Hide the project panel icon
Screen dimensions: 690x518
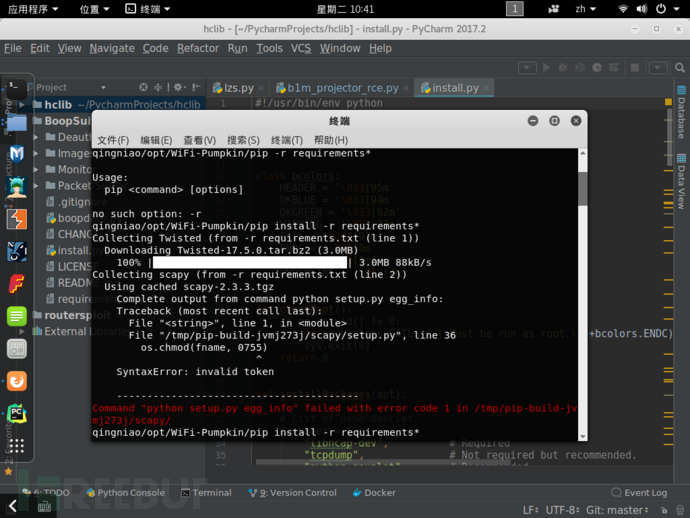[196, 87]
